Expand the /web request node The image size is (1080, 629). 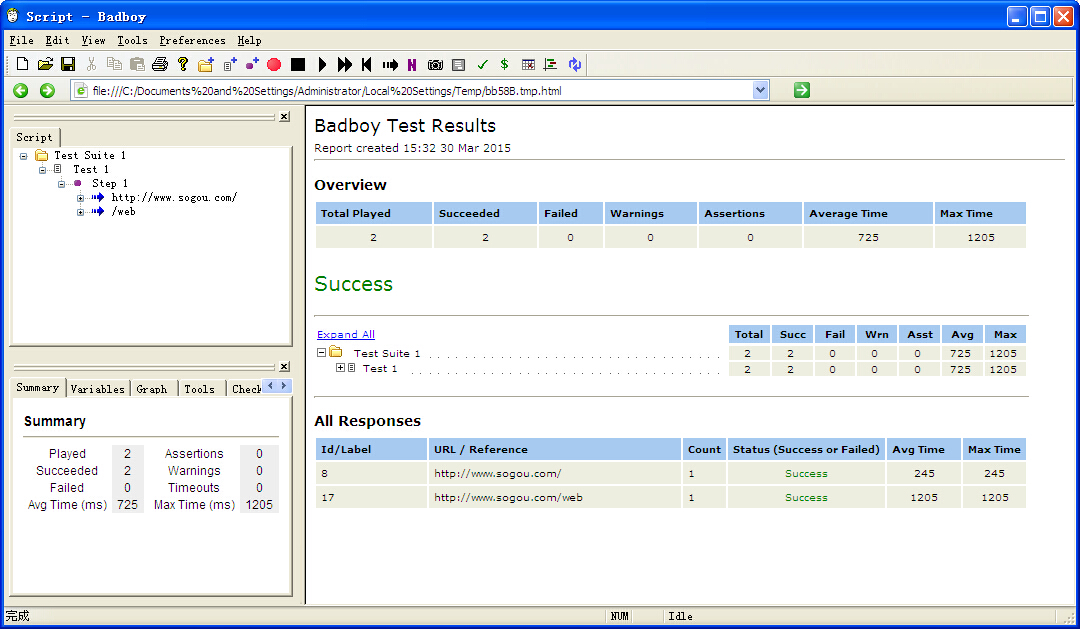click(x=81, y=212)
